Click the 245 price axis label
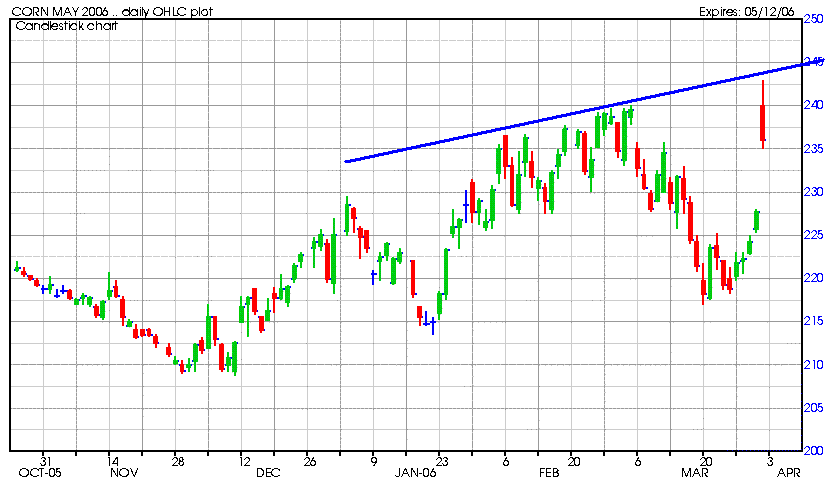The height and width of the screenshot is (480, 832). tap(814, 62)
